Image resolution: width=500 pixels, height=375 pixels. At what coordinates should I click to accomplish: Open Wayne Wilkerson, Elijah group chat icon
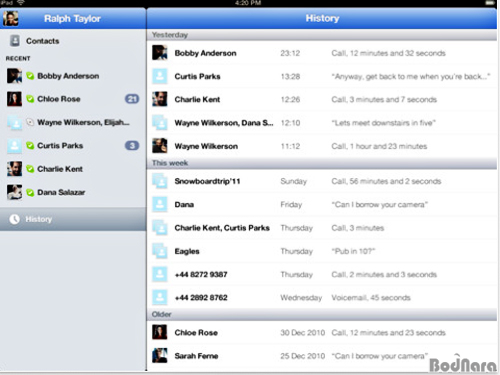pos(15,122)
